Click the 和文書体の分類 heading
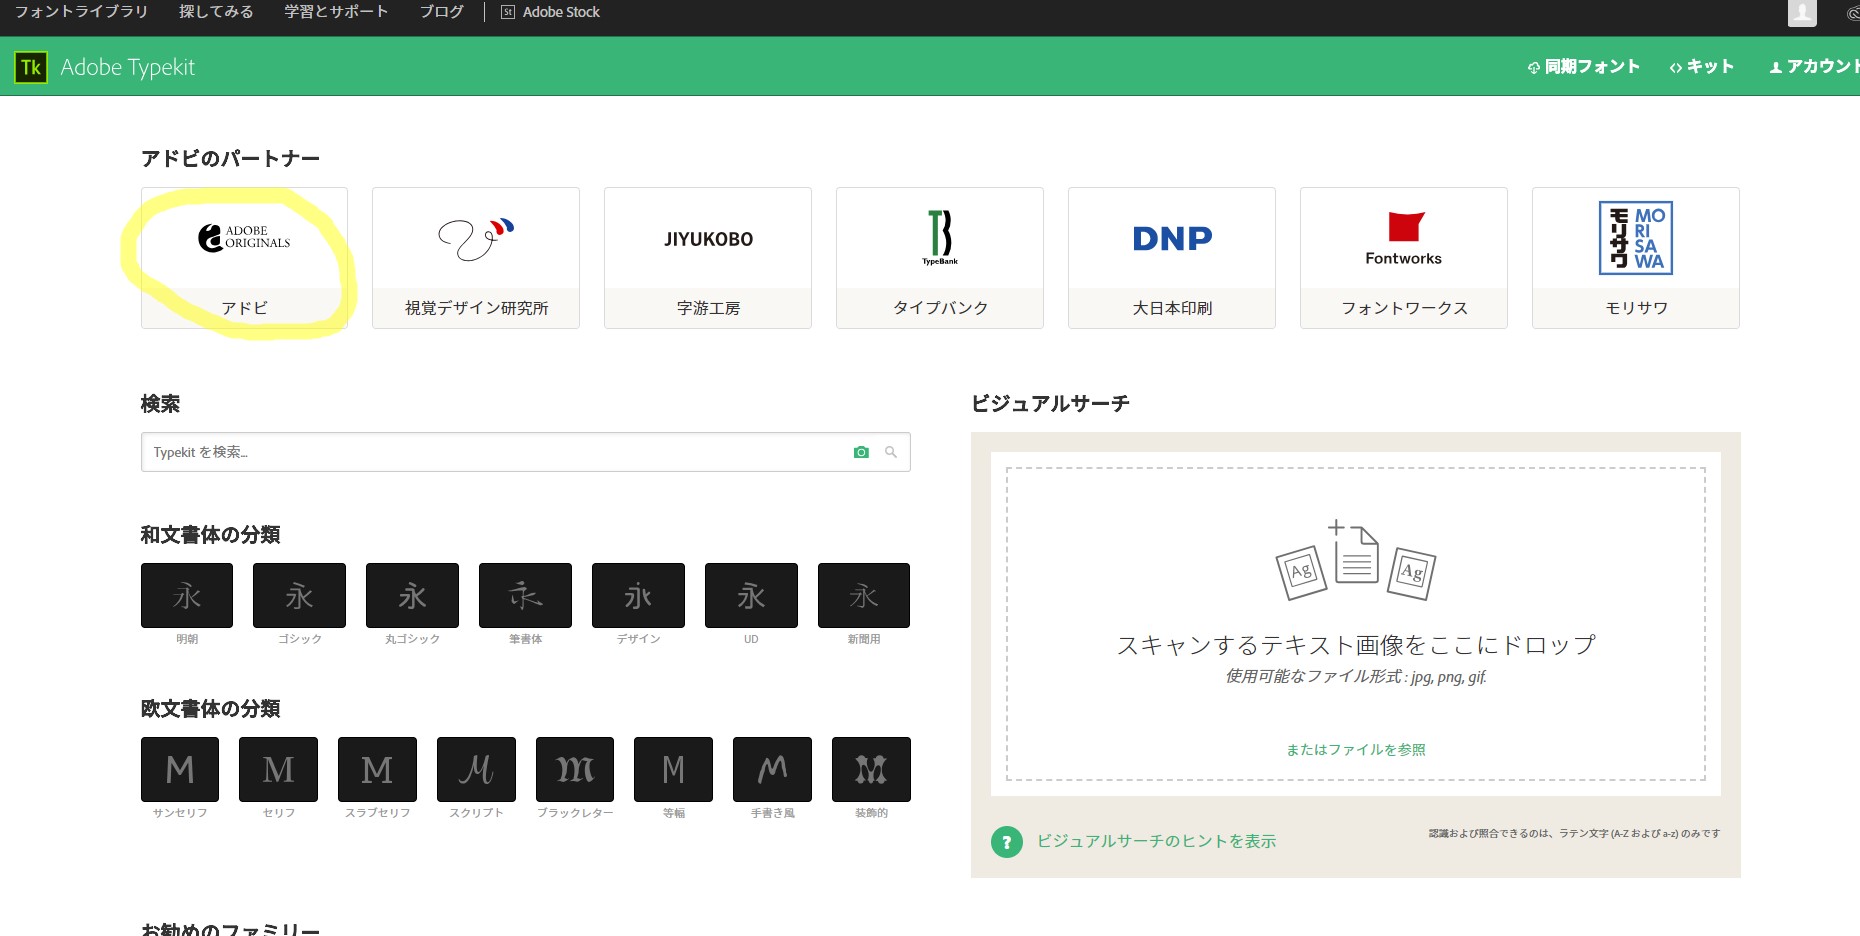Viewport: 1860px width, 936px height. 210,534
